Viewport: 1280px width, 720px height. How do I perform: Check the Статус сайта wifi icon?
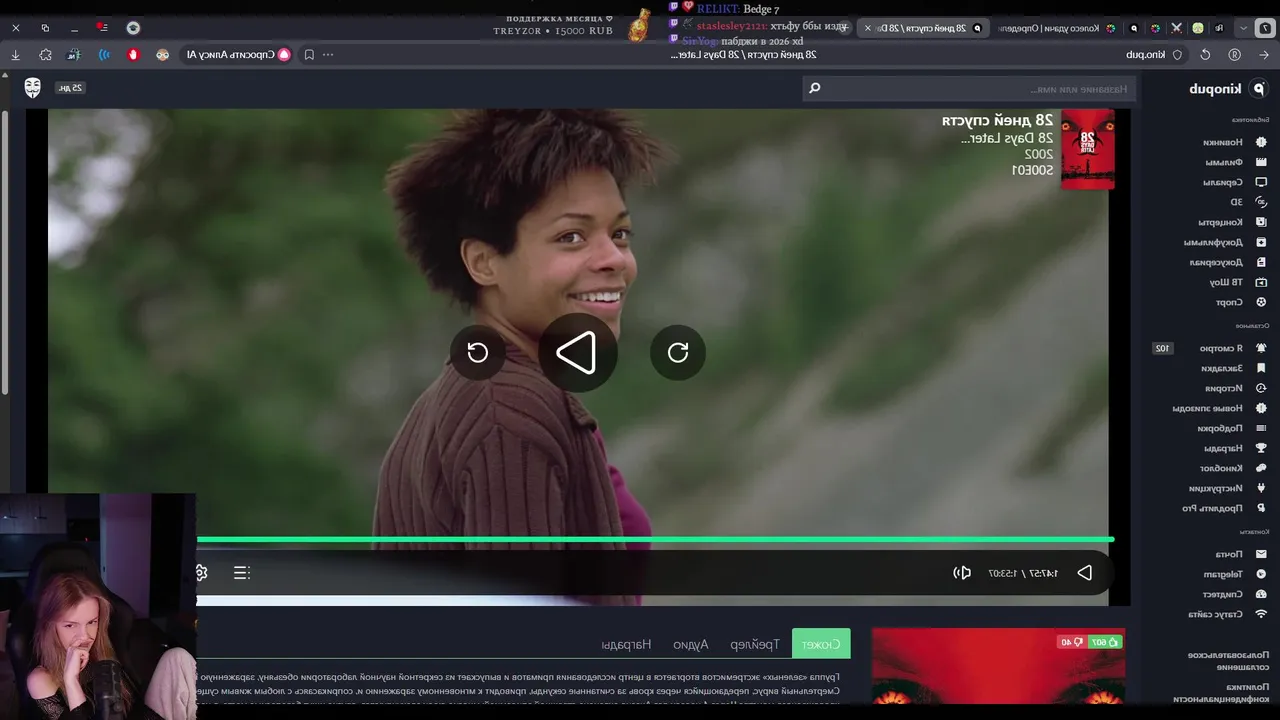tap(1261, 614)
